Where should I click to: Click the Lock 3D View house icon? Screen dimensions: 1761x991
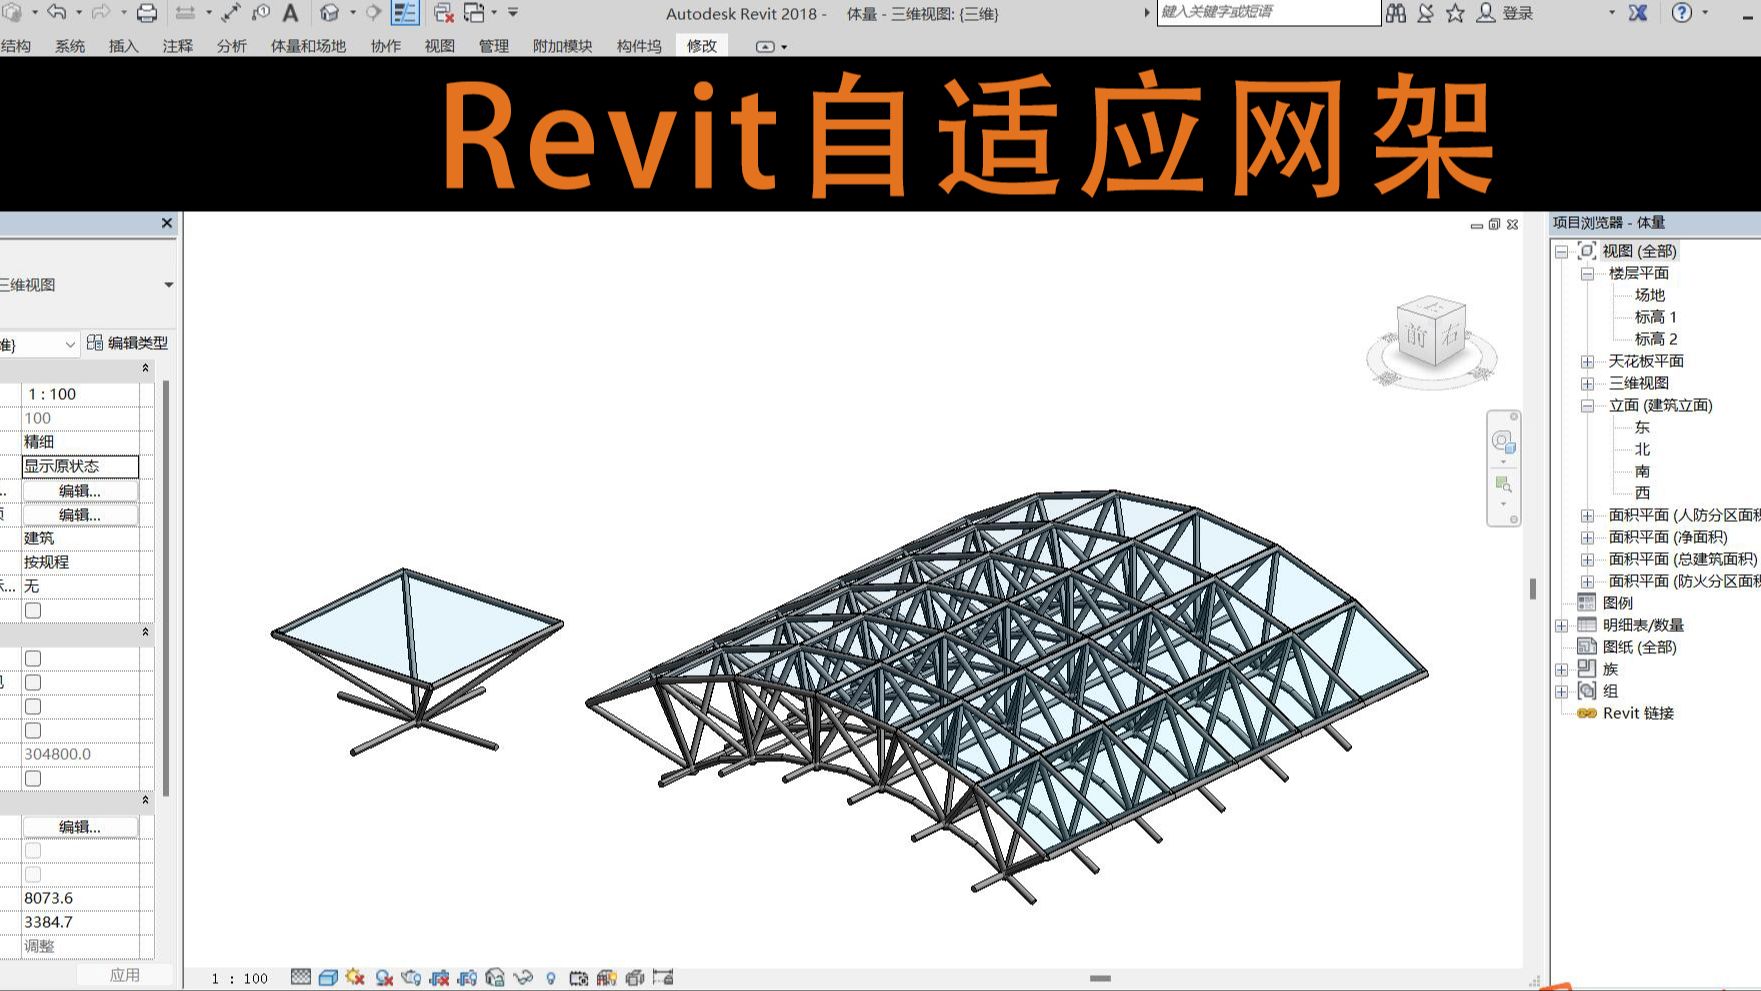point(495,977)
